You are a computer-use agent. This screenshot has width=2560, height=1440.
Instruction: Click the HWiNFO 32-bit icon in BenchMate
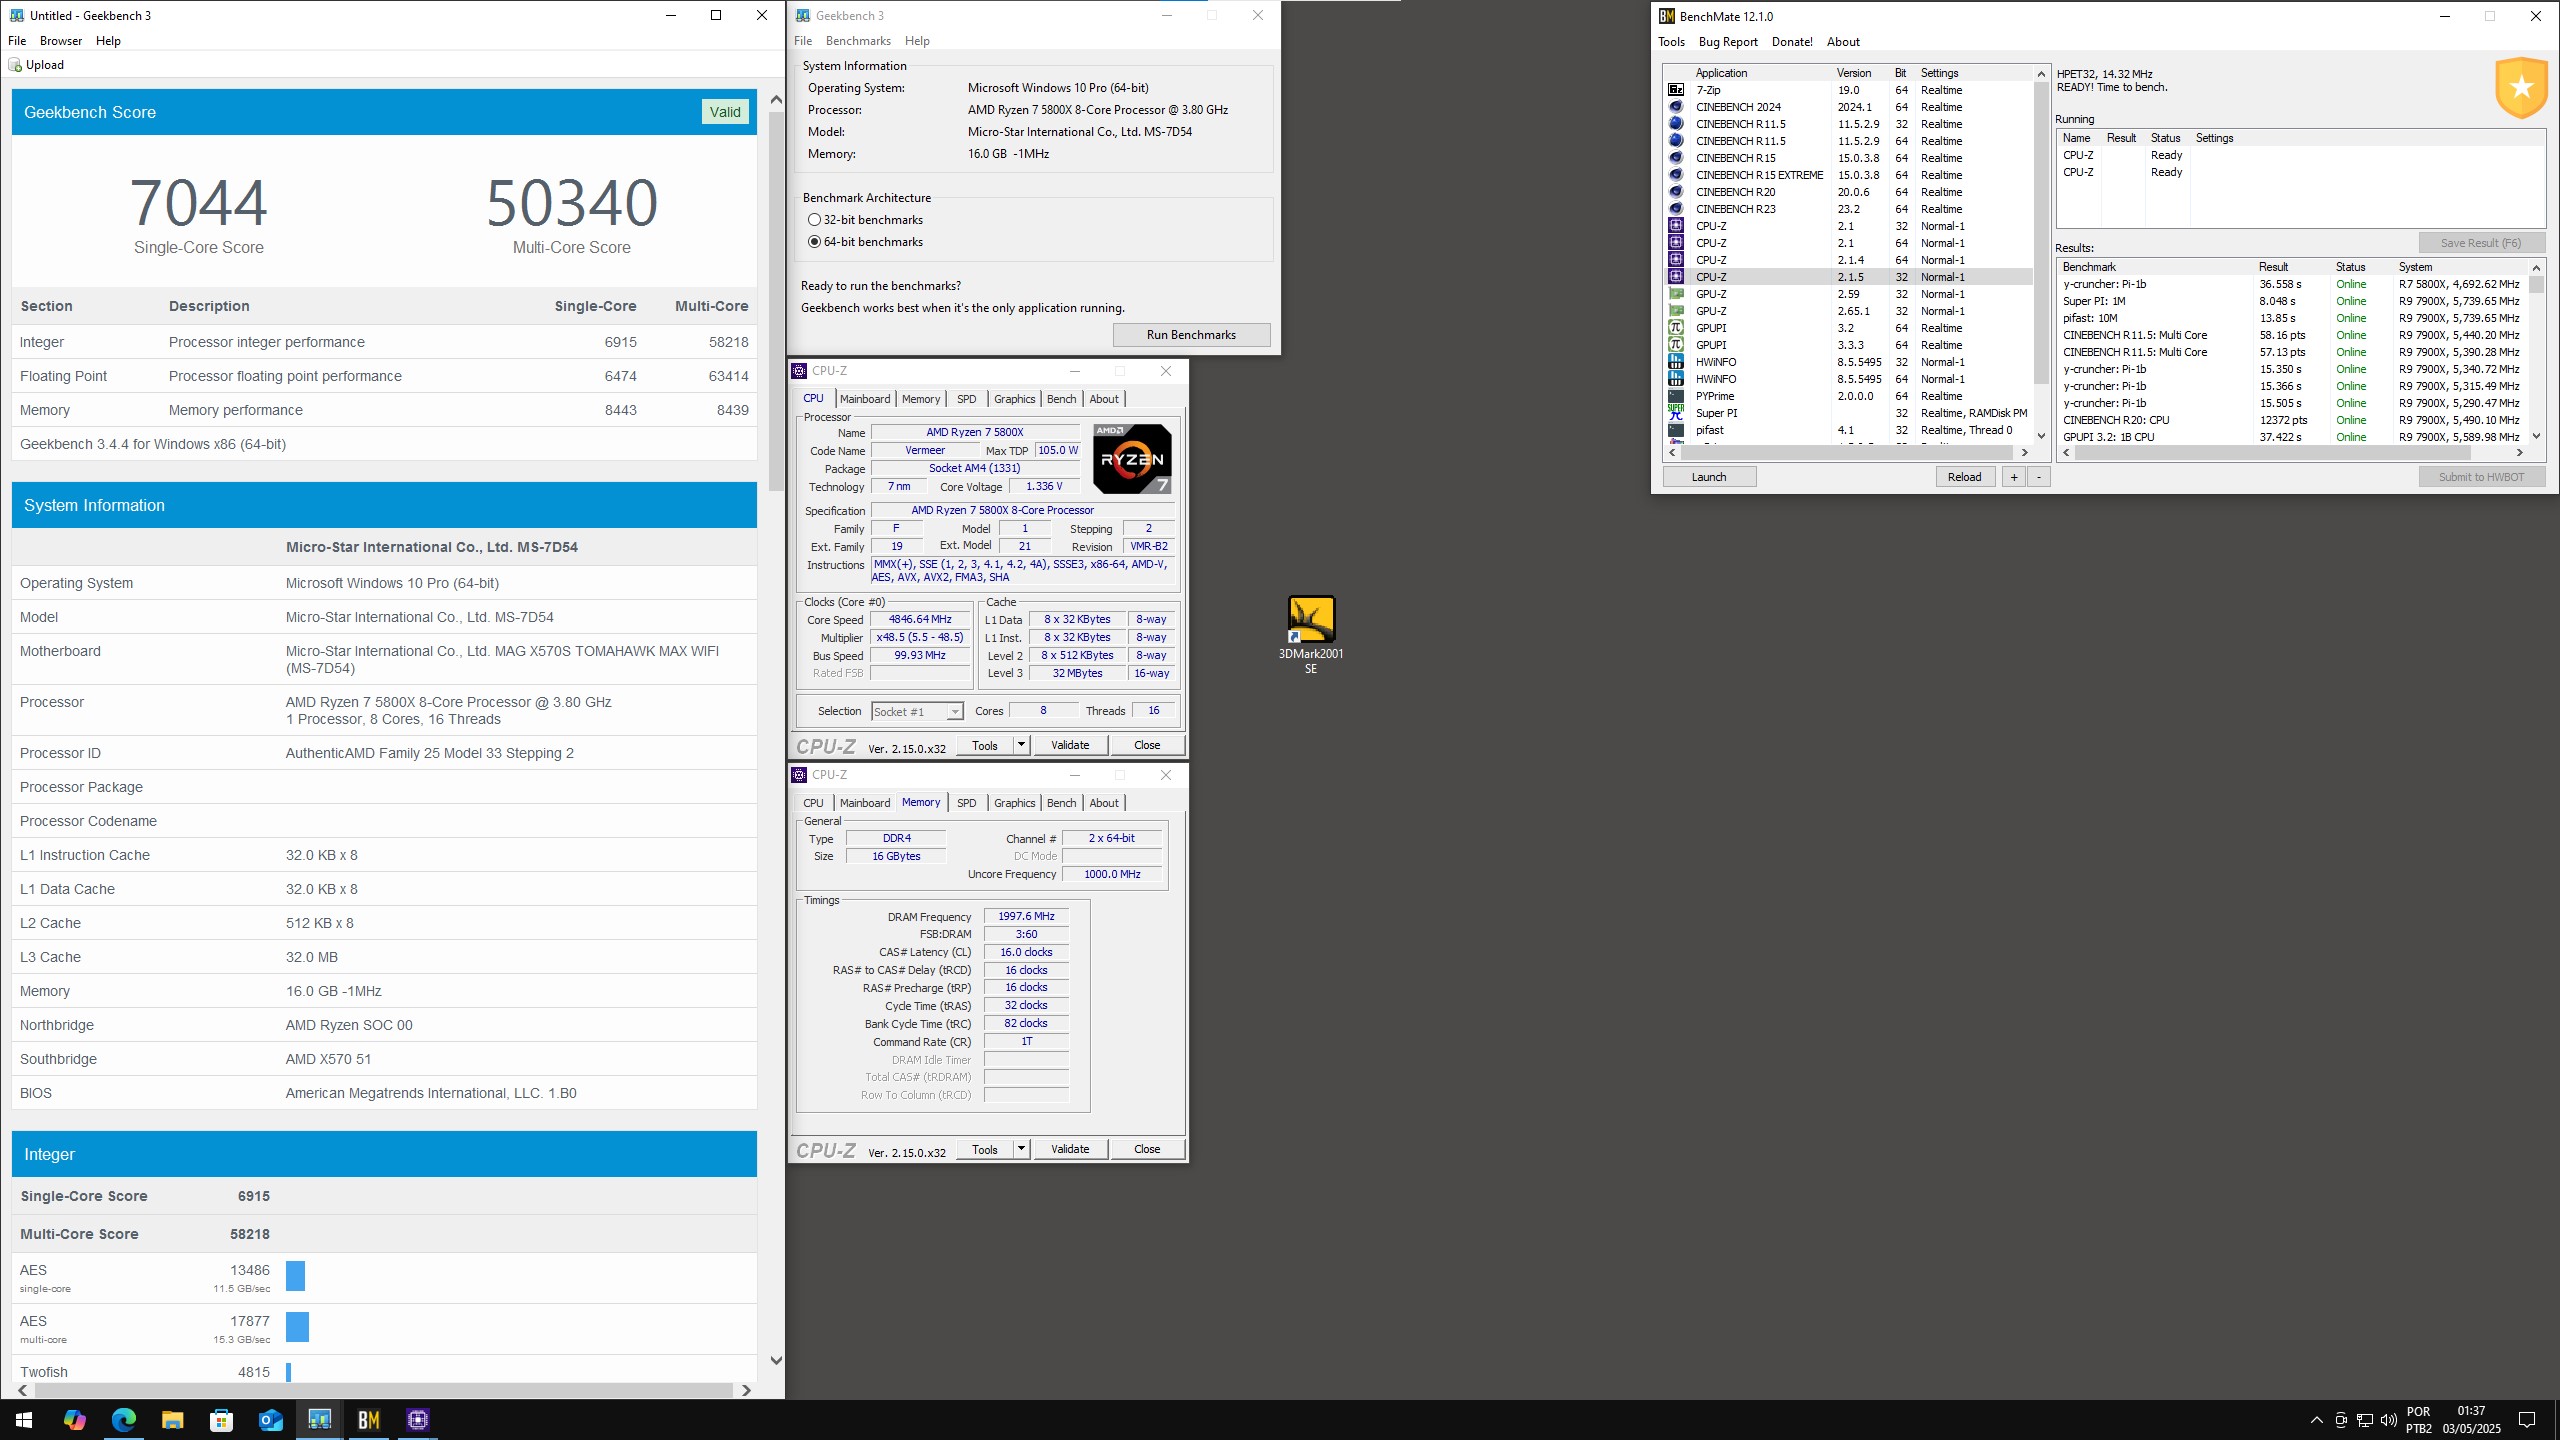(x=1676, y=362)
